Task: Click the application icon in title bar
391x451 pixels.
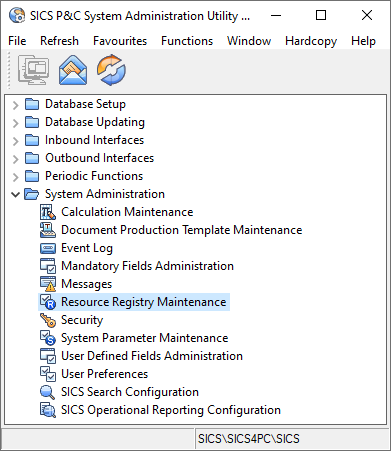Action: [17, 15]
